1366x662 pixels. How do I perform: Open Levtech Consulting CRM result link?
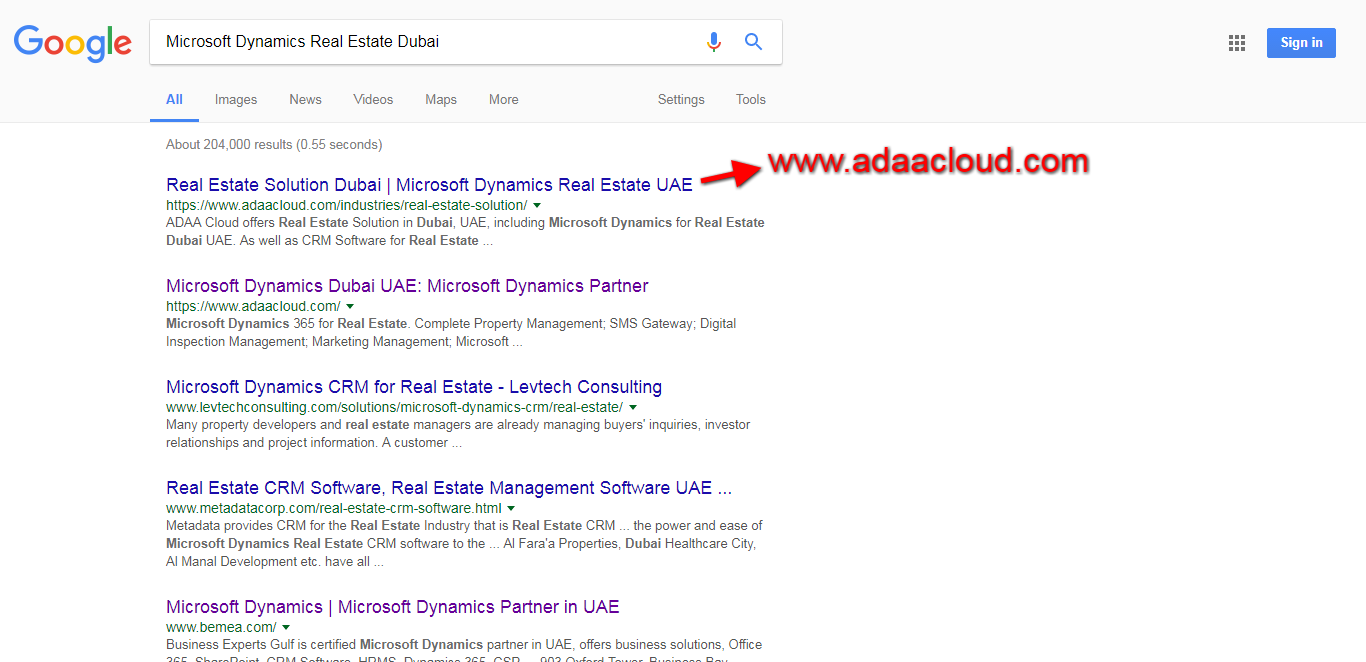pos(414,387)
